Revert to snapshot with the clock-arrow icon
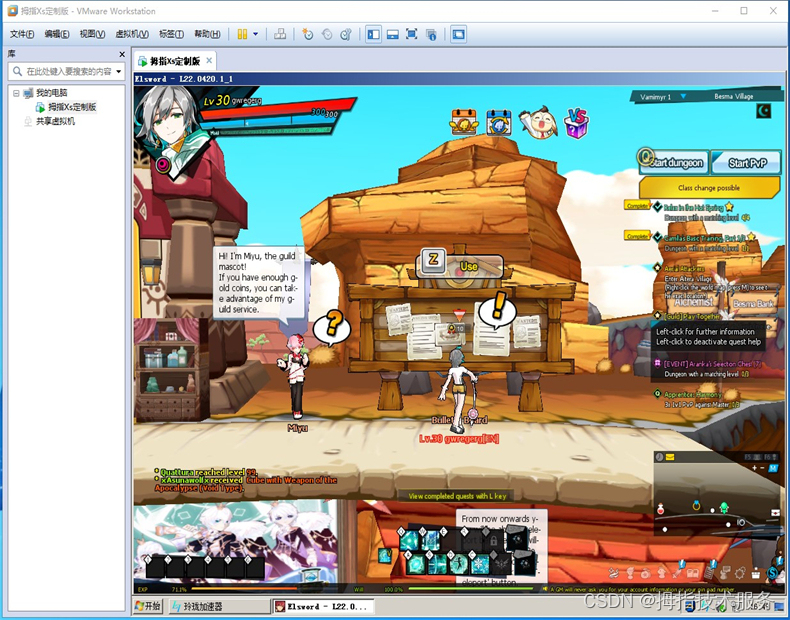Screen dimensions: 790x620 (327, 34)
